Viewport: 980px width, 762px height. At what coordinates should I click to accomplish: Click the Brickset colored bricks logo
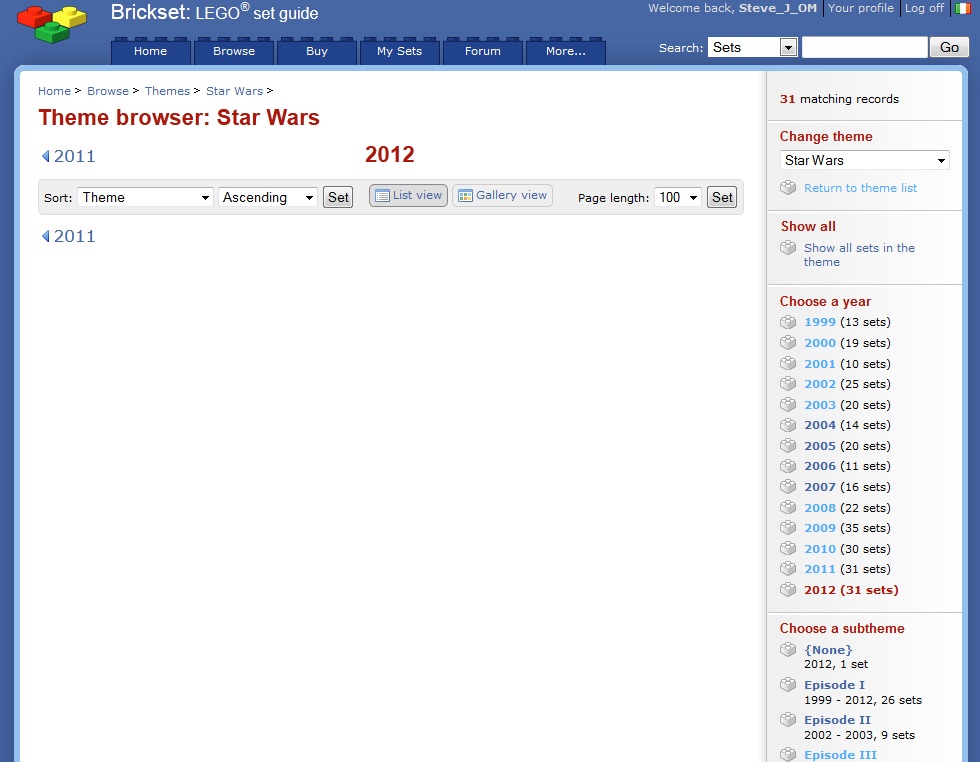point(52,24)
